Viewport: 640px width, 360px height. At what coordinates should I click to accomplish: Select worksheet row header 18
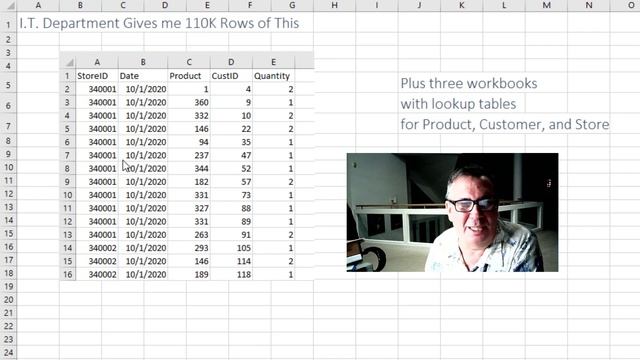click(8, 273)
